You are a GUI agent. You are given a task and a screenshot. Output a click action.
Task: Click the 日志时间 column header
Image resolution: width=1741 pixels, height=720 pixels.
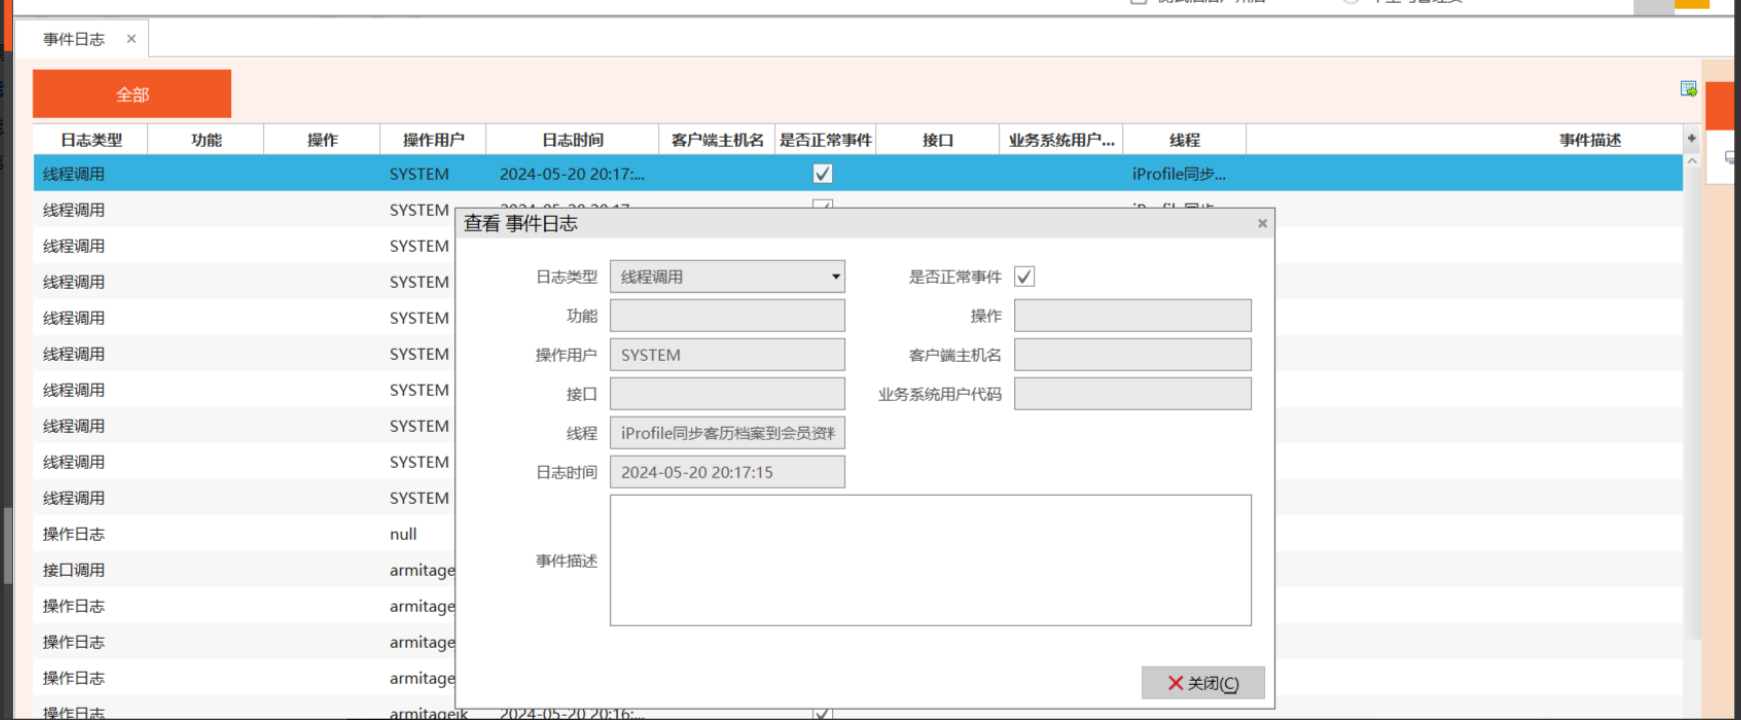pos(572,140)
